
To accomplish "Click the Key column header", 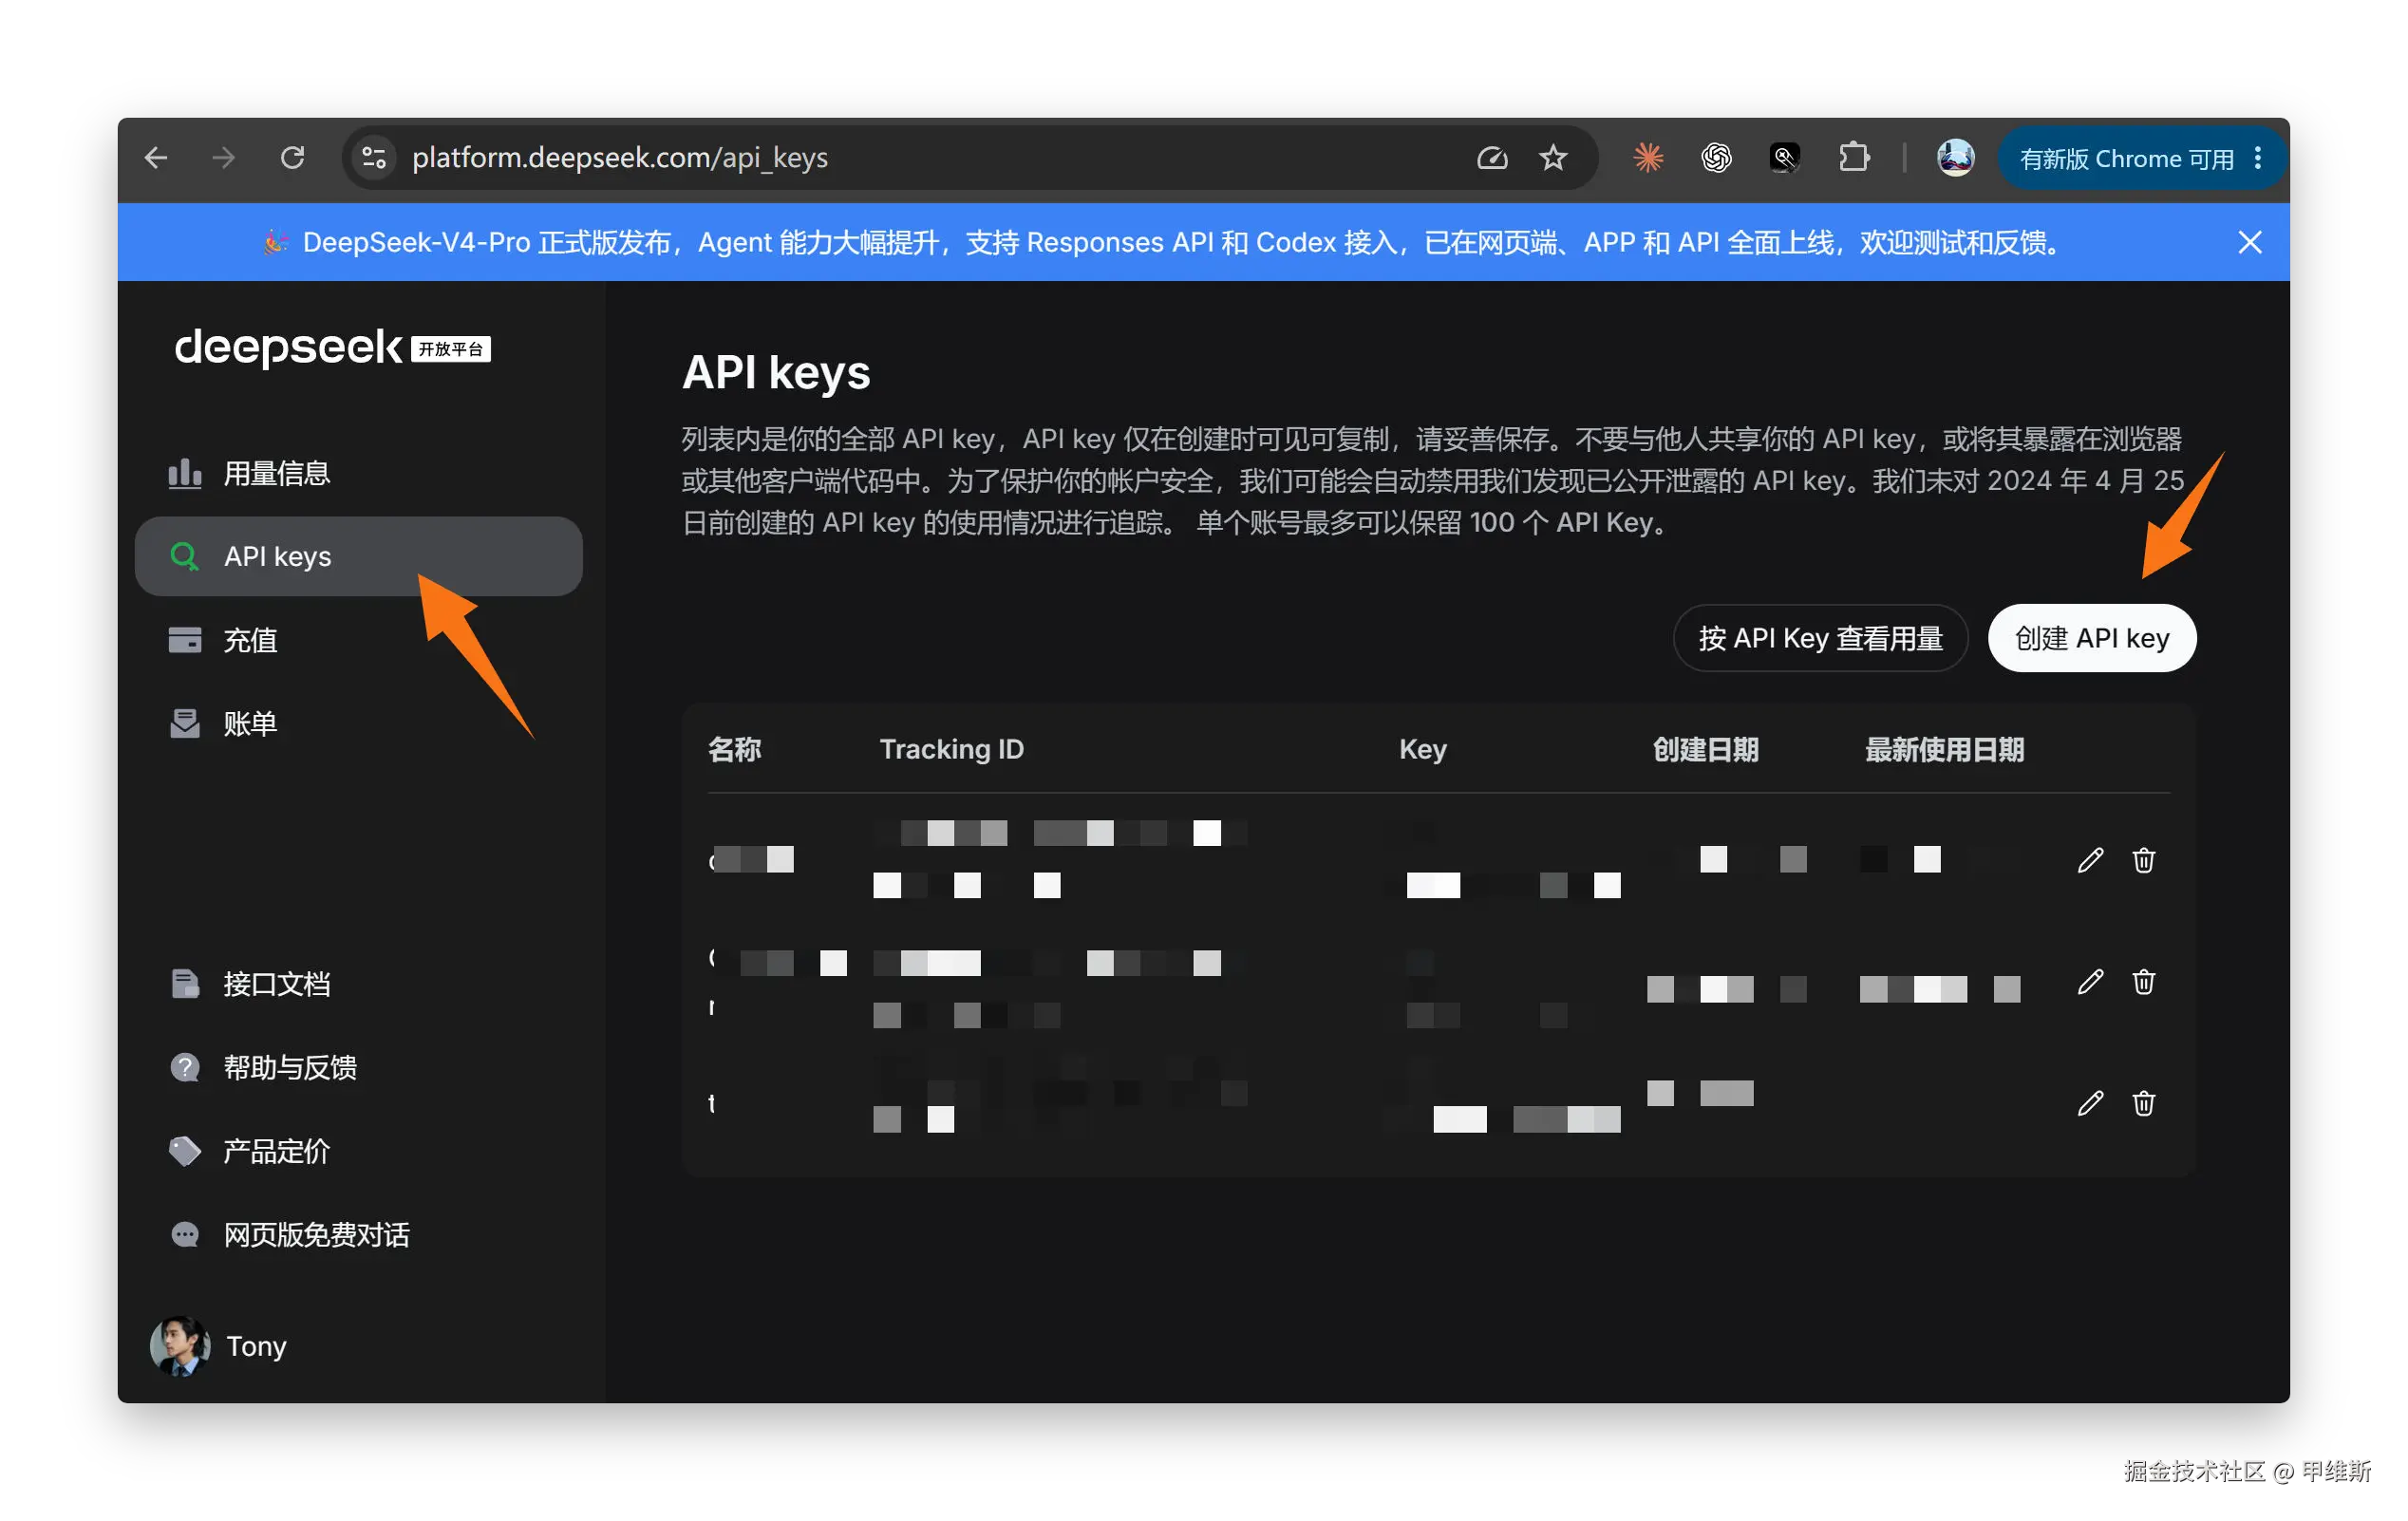I will pos(1422,749).
